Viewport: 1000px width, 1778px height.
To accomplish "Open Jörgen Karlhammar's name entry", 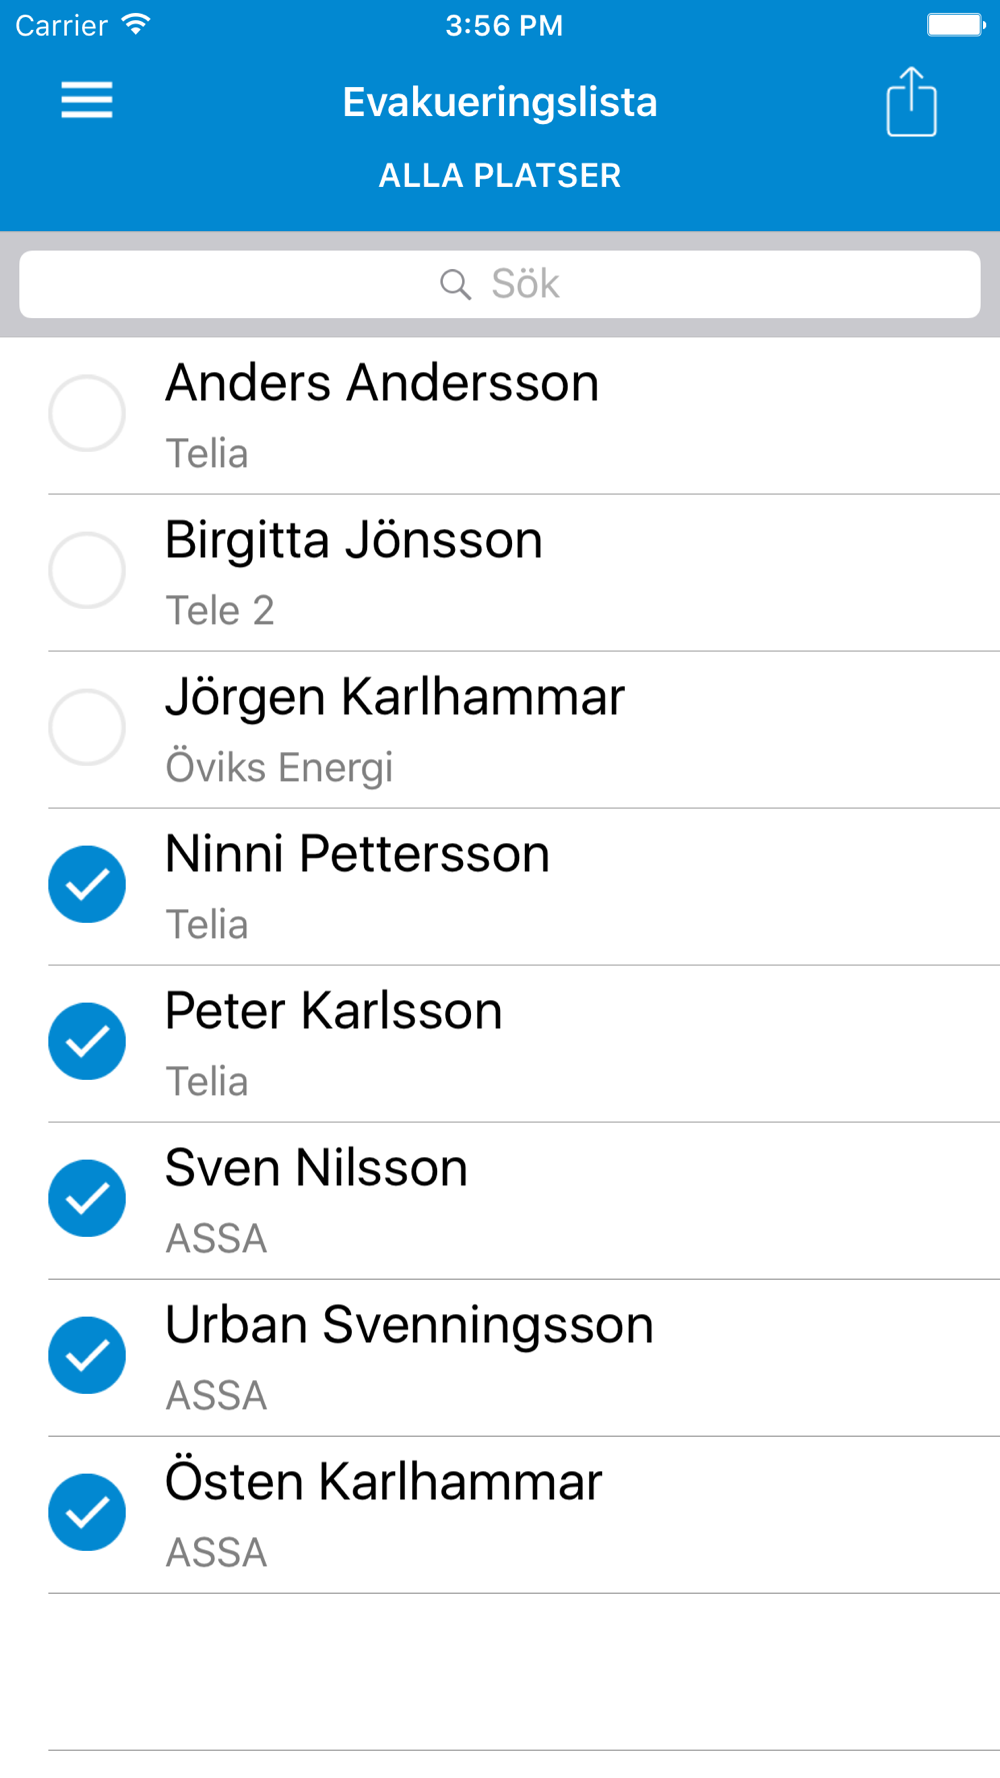I will pyautogui.click(x=395, y=697).
